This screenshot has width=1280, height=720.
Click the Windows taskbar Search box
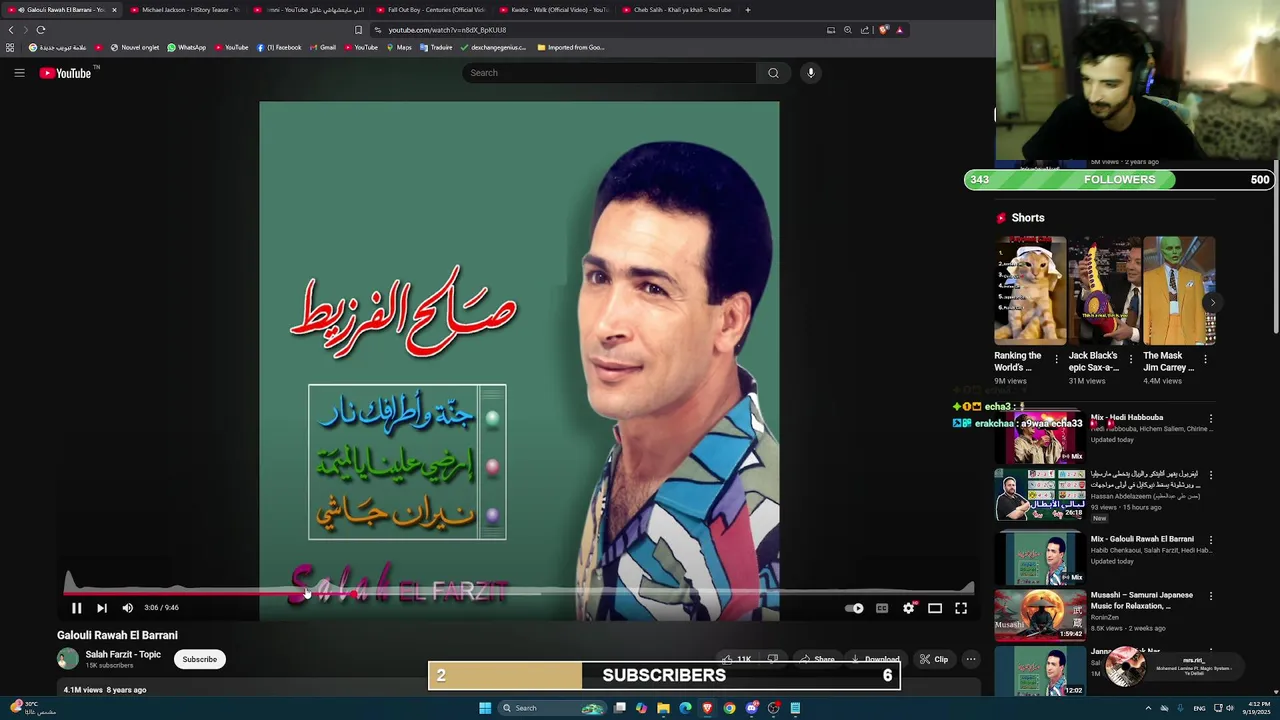click(x=554, y=708)
